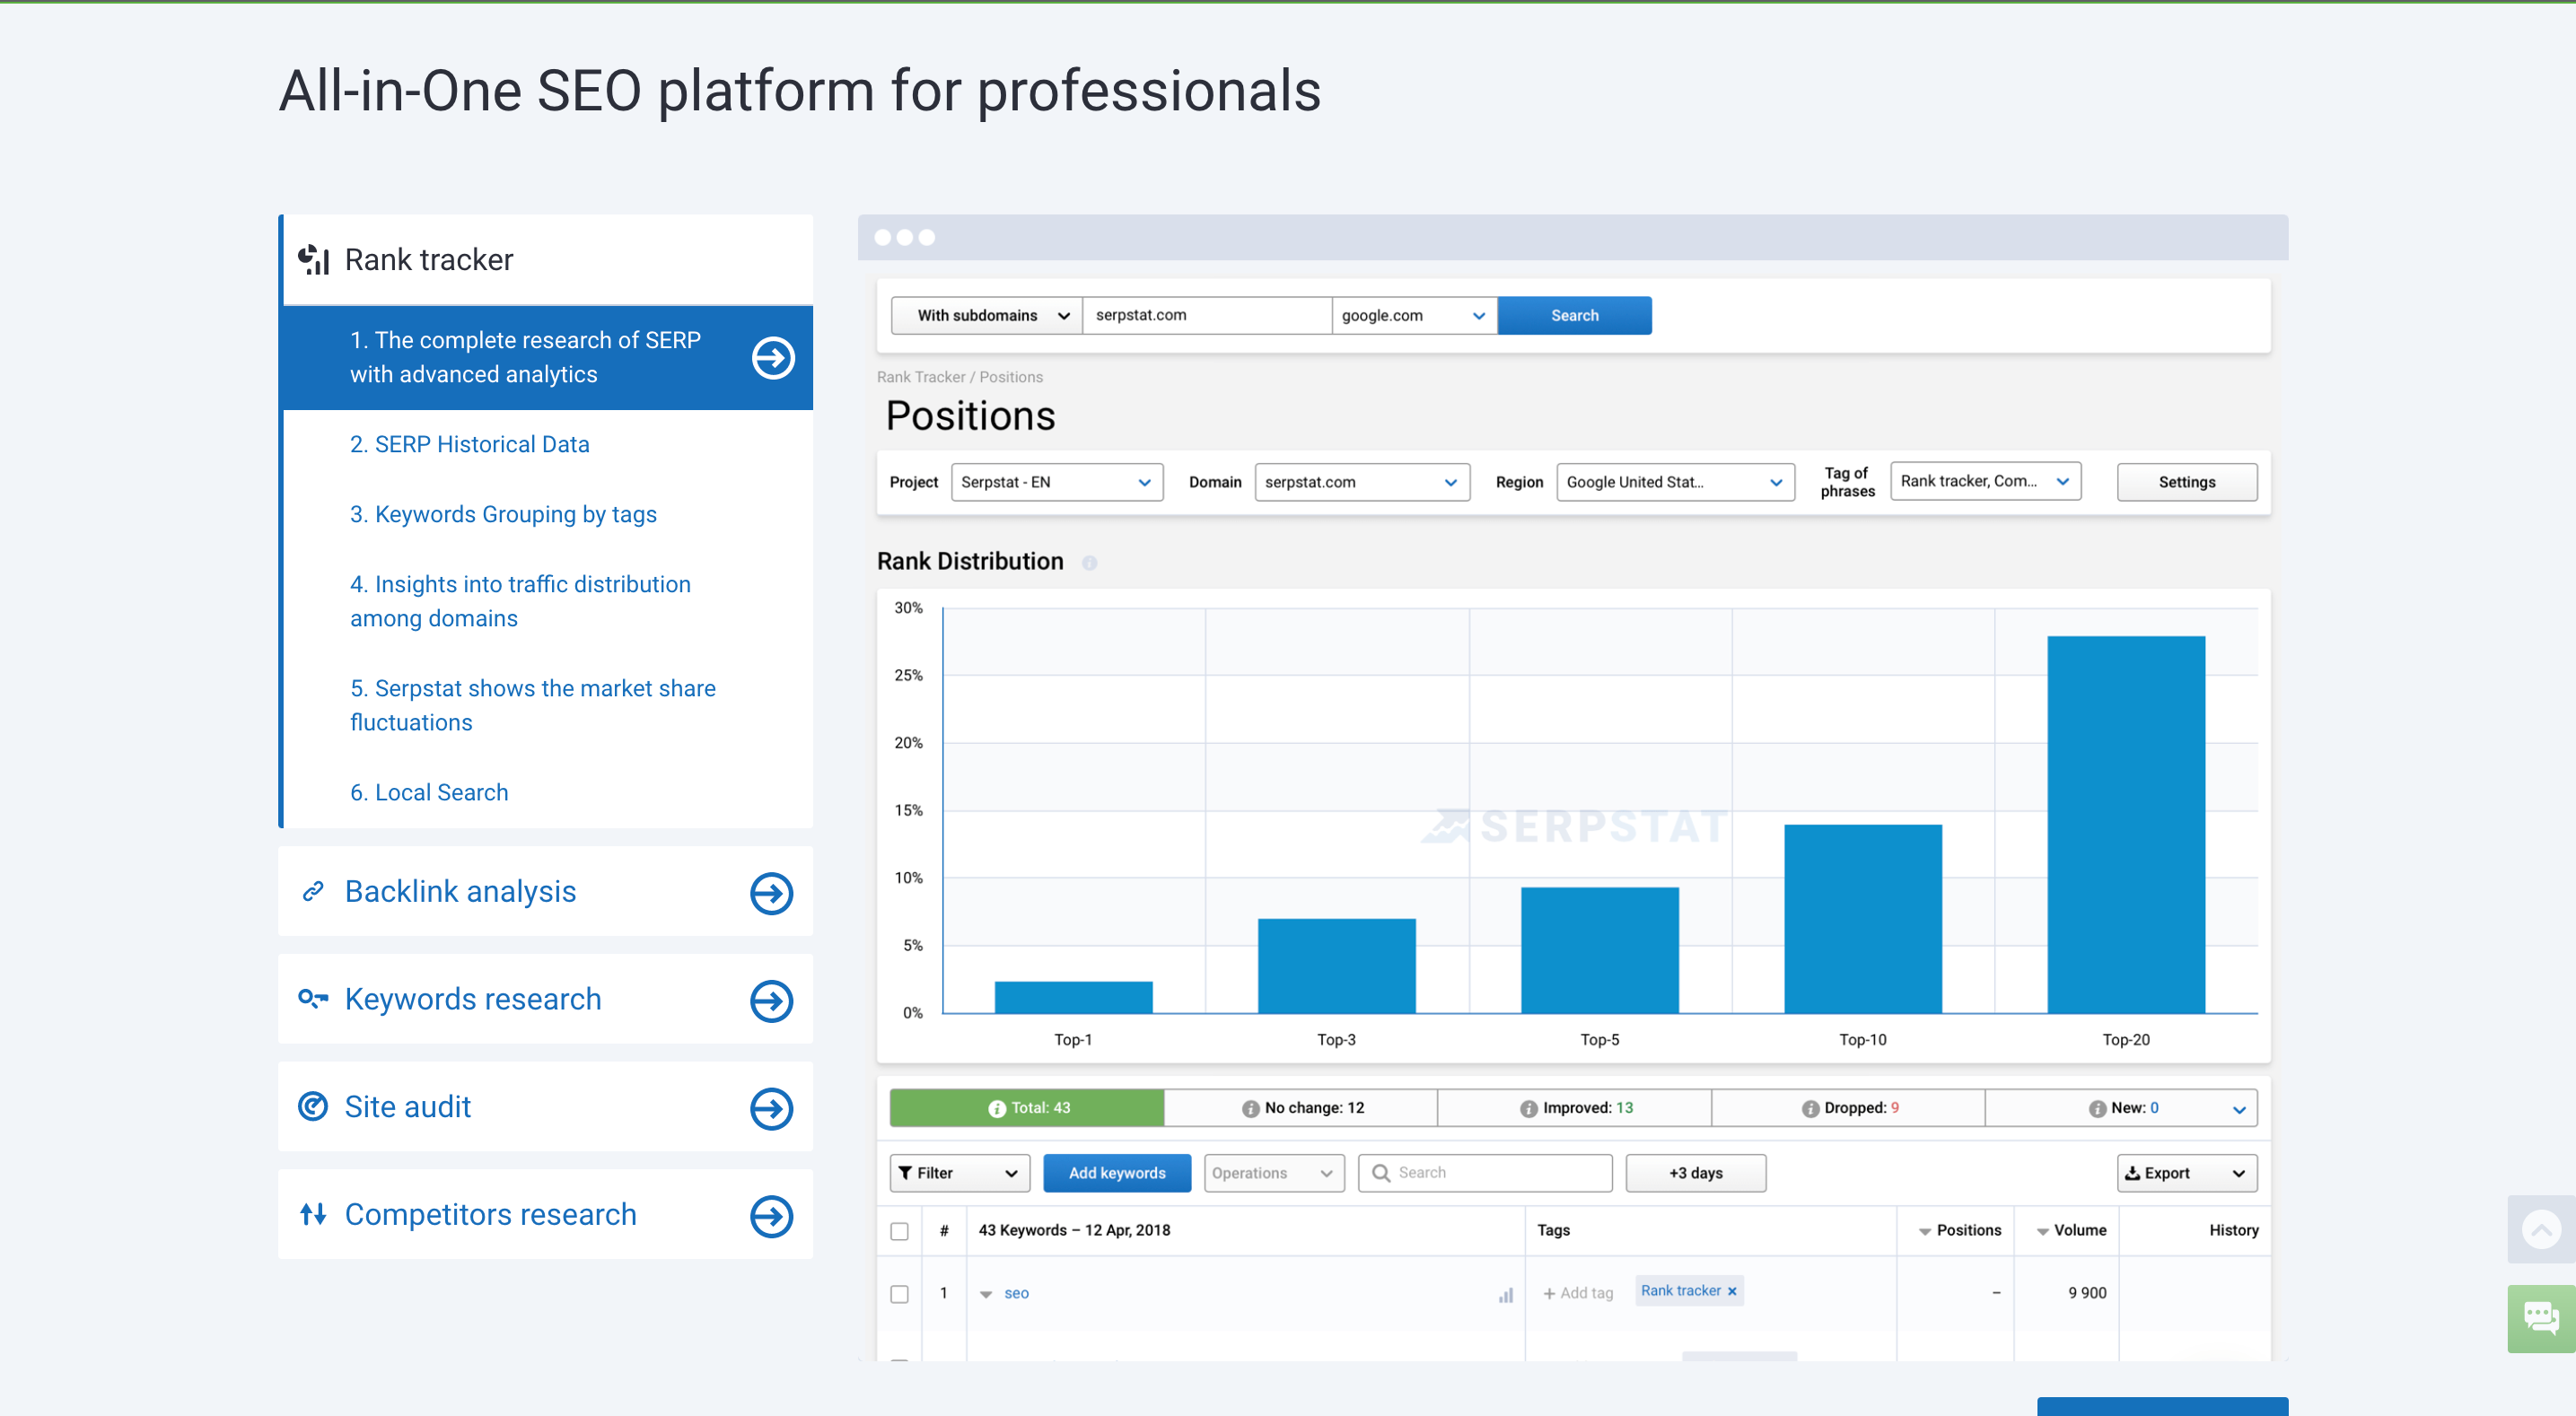2576x1416 pixels.
Task: Click info icon next to No change
Action: tap(1250, 1108)
